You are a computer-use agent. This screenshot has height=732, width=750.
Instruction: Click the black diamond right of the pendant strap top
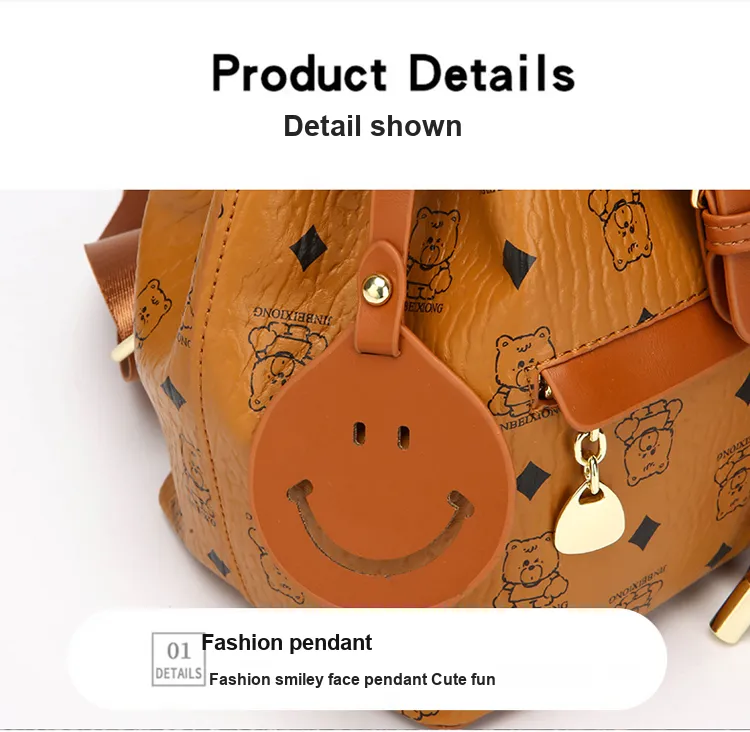[x=519, y=265]
